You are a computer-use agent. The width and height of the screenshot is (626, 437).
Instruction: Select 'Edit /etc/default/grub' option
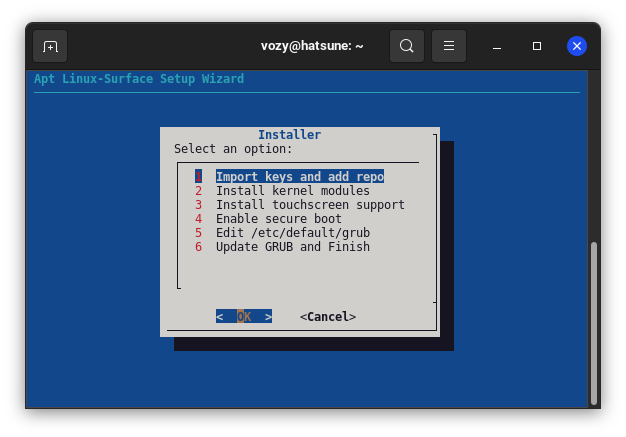(x=293, y=233)
